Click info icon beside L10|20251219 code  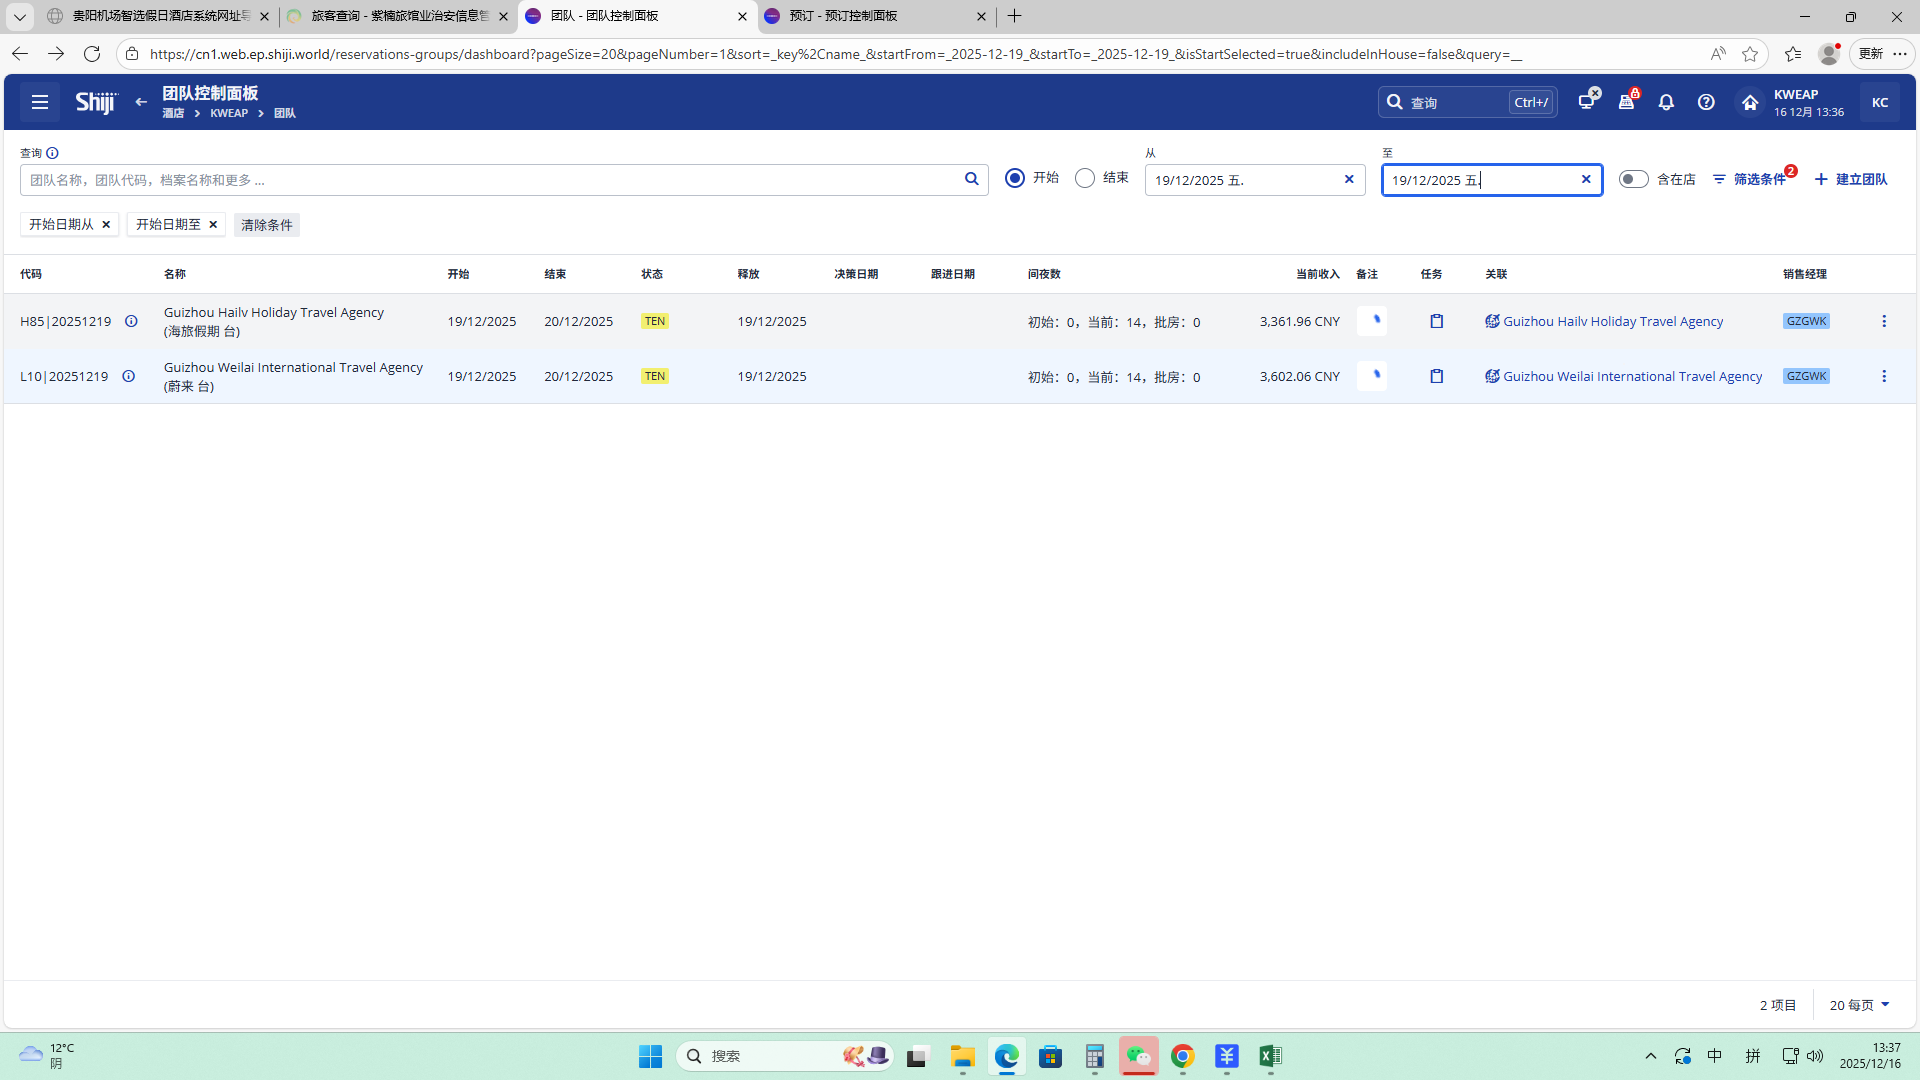click(128, 376)
